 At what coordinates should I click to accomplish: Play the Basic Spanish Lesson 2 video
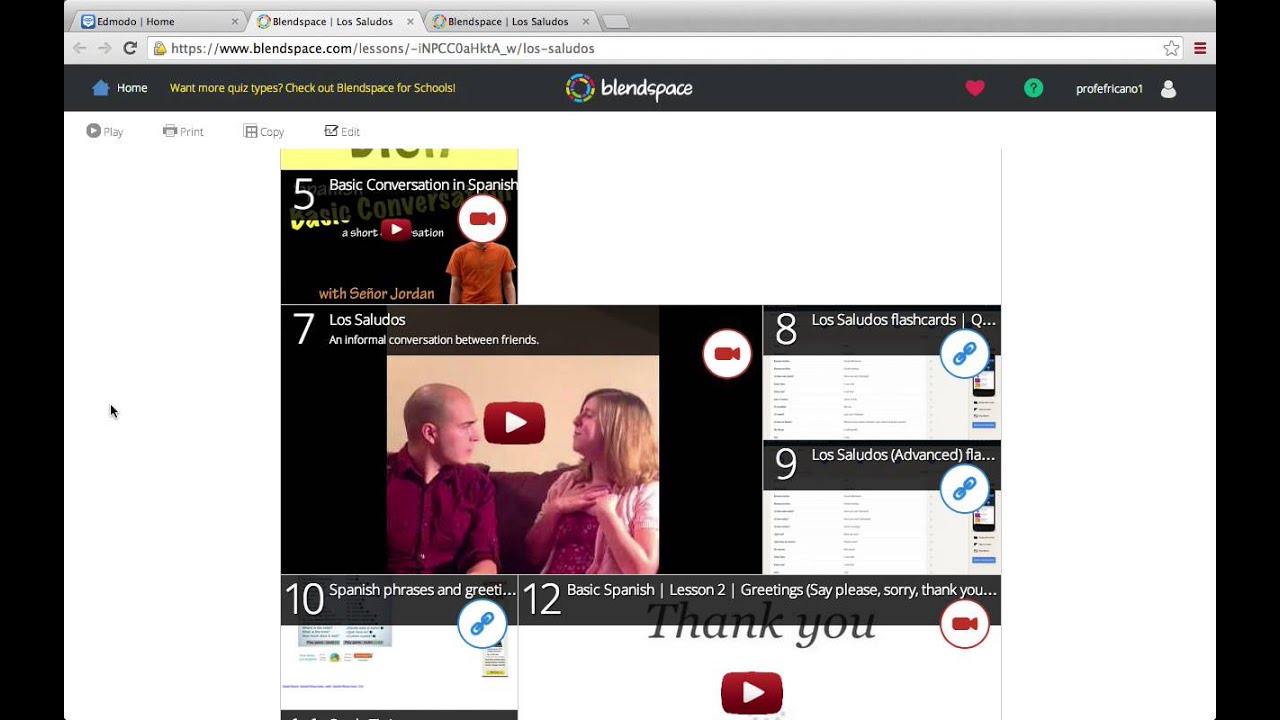752,693
